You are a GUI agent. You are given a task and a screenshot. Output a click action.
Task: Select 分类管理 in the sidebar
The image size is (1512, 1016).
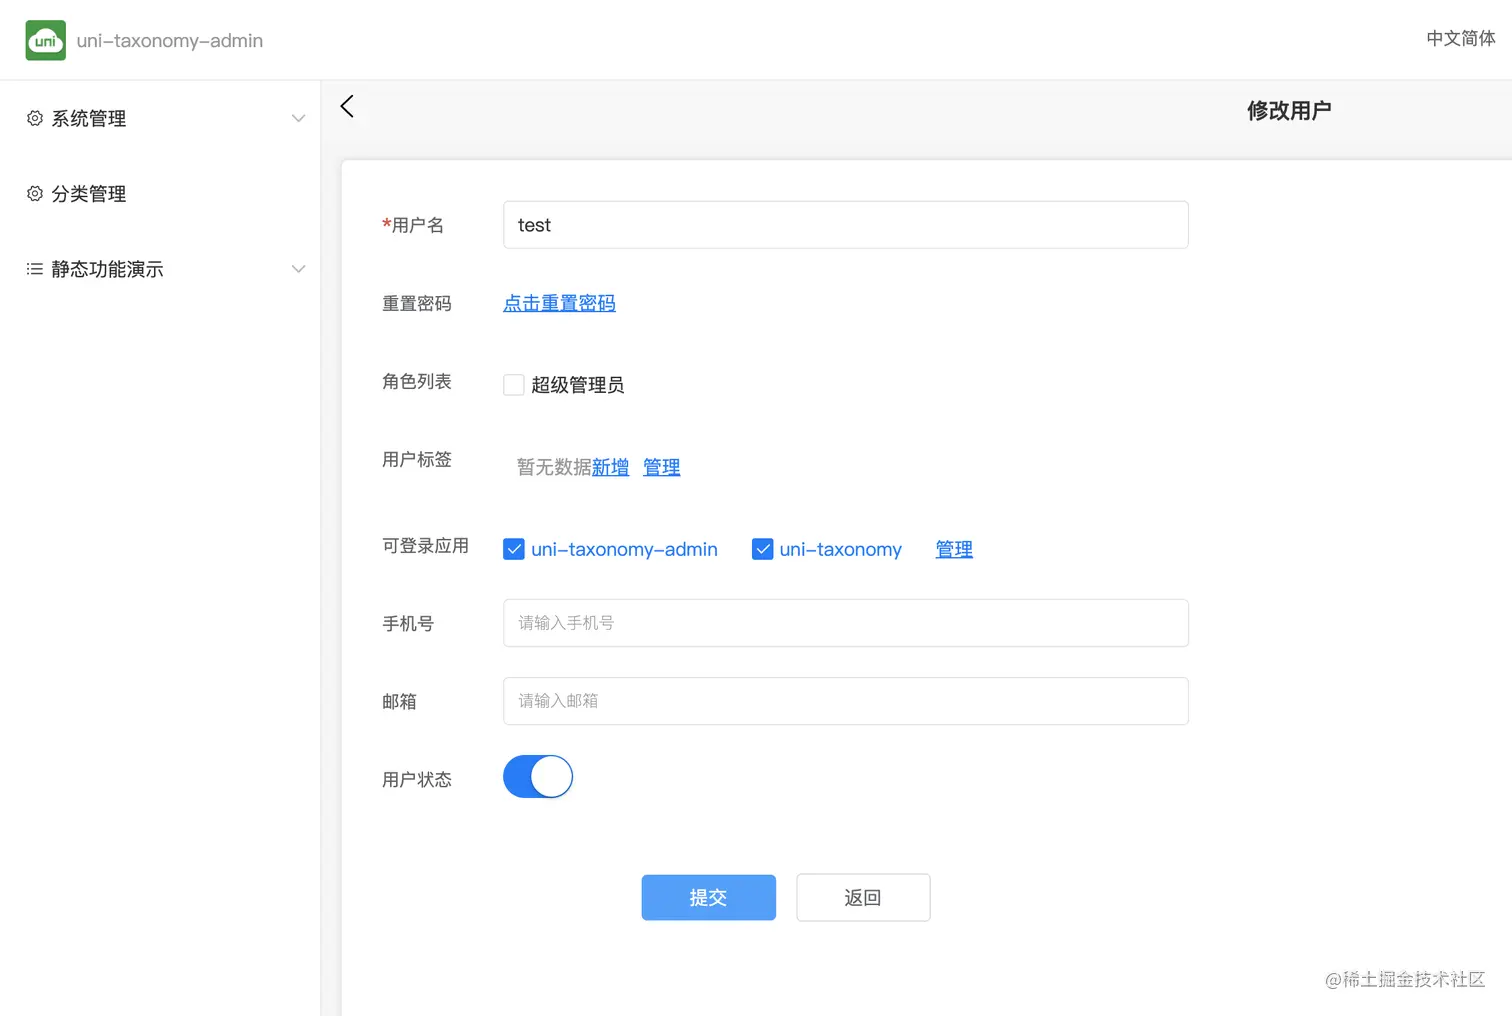(x=89, y=193)
